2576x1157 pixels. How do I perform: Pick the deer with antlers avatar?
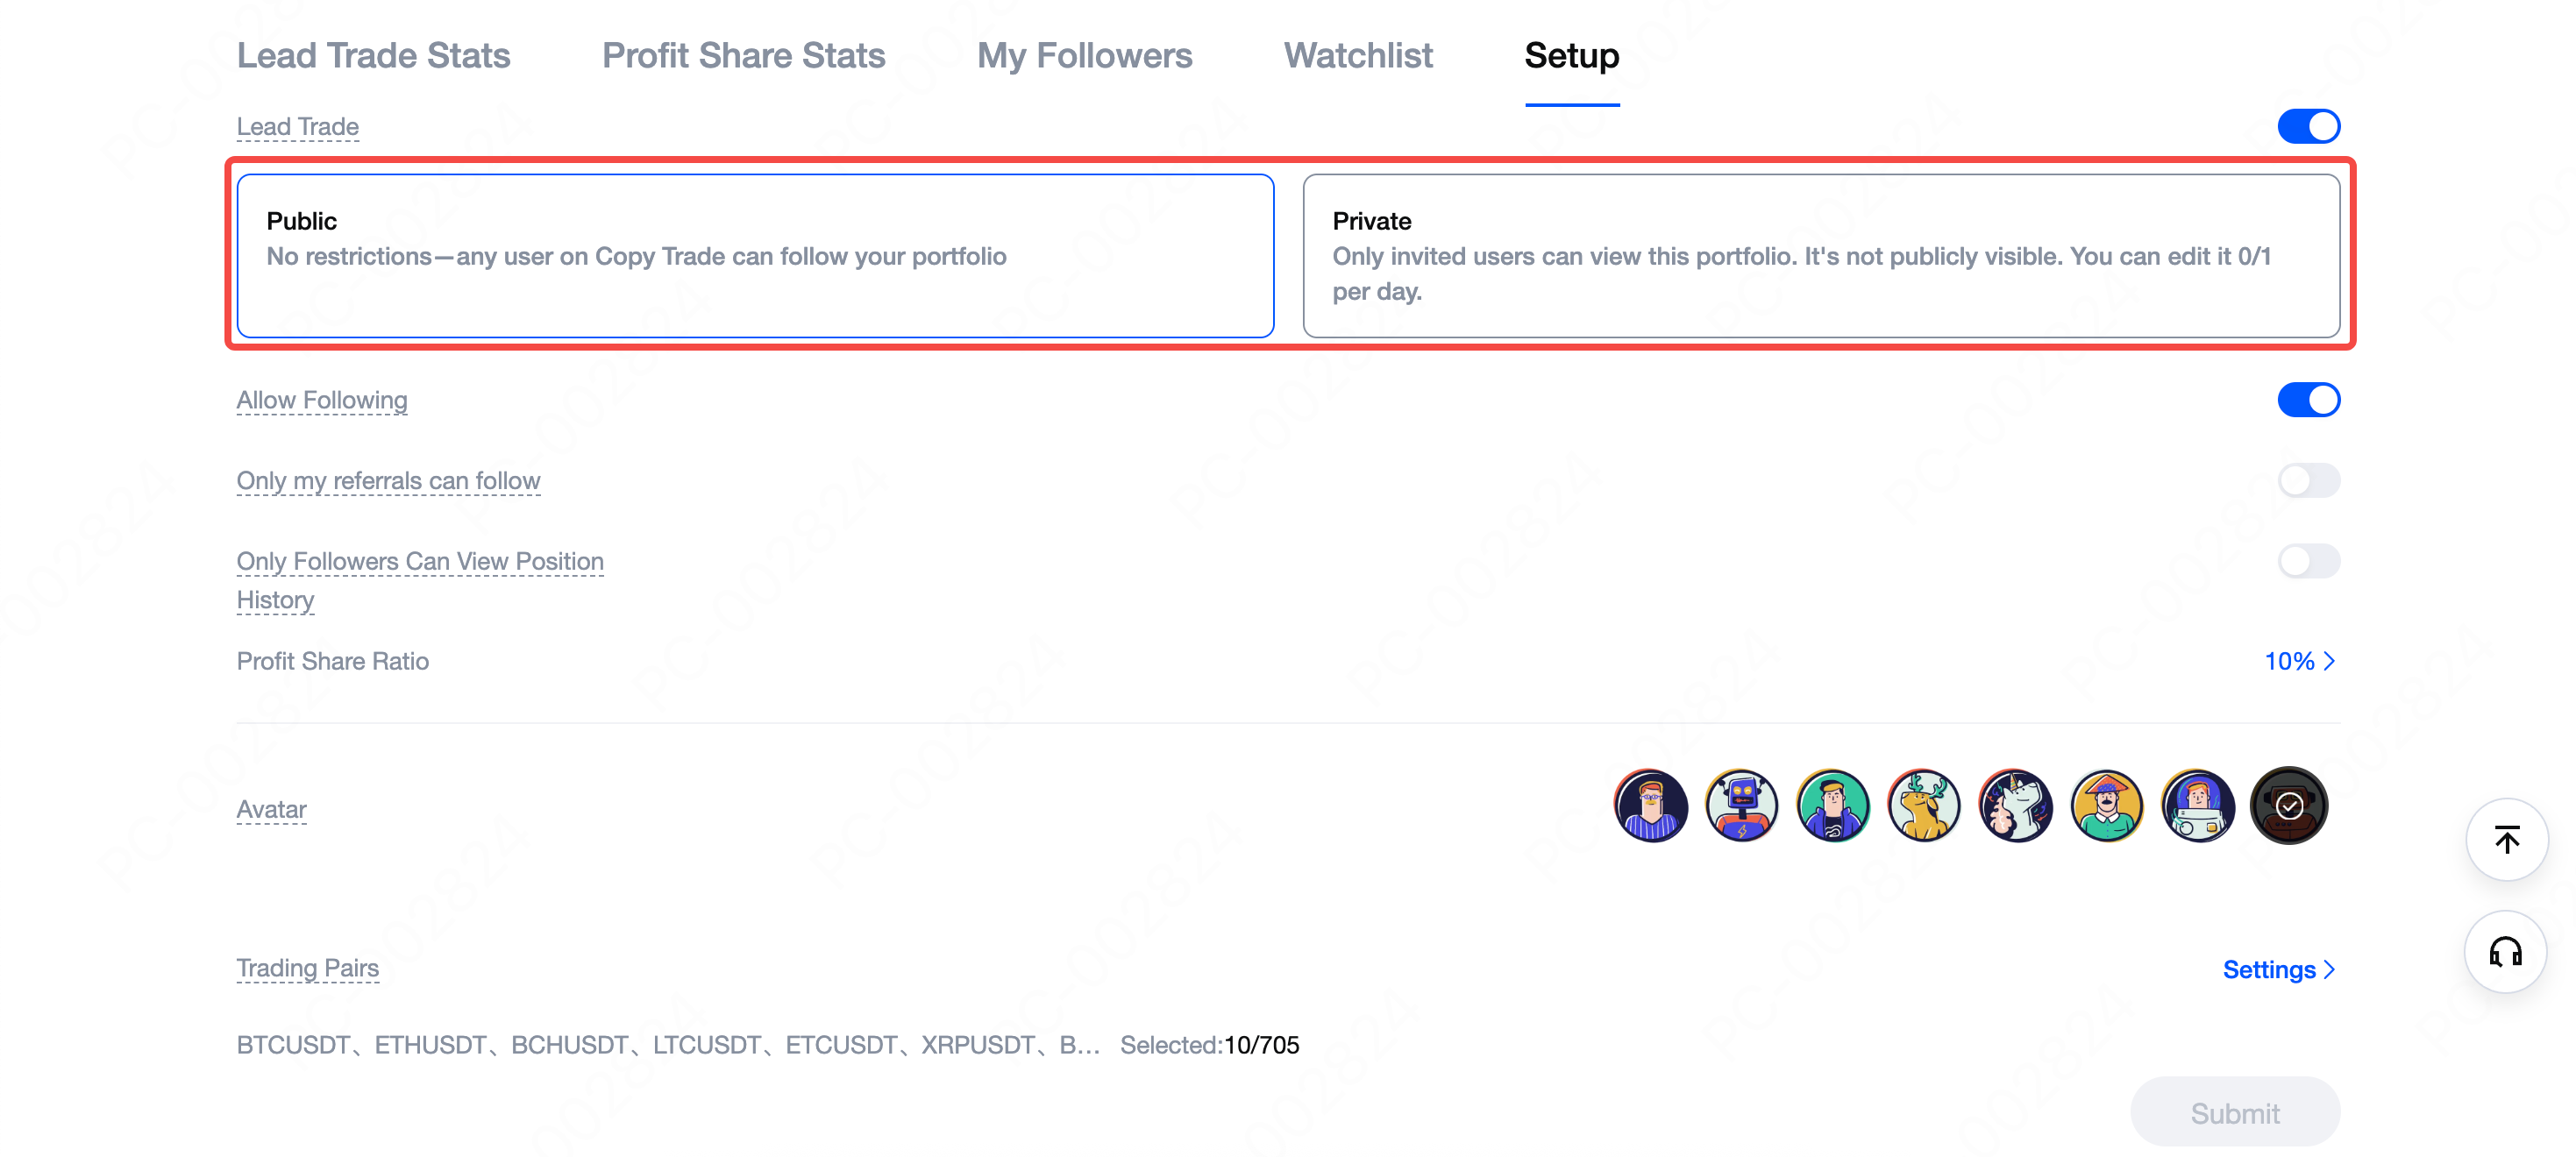[1923, 806]
